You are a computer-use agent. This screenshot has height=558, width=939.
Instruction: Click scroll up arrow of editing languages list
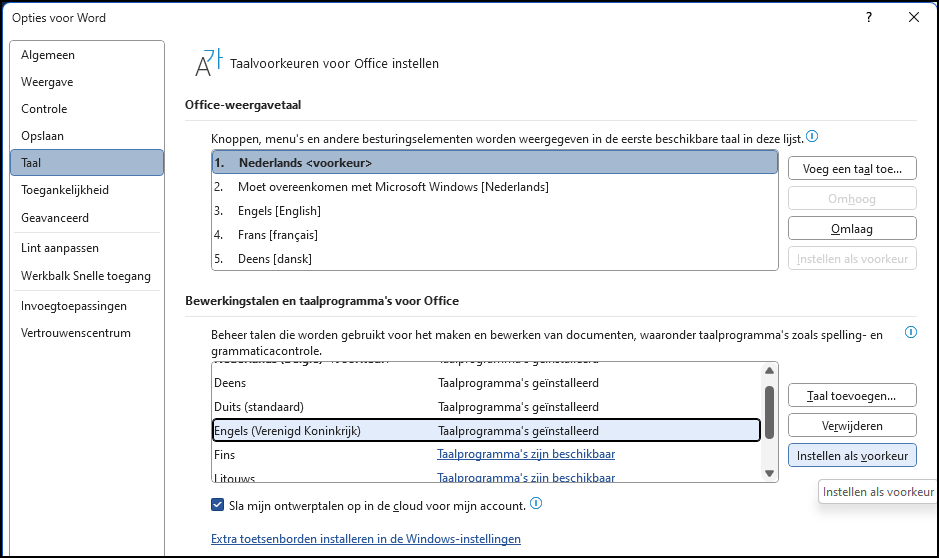coord(770,371)
